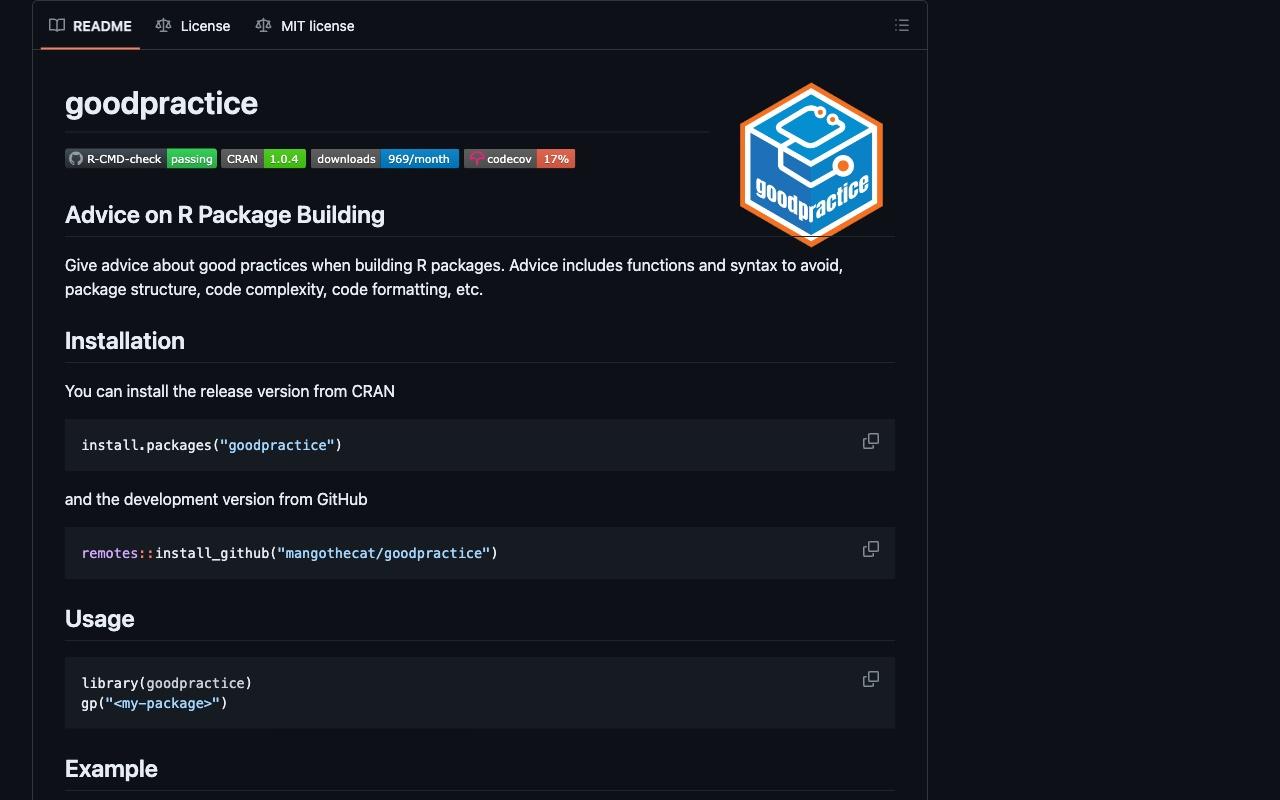Viewport: 1280px width, 800px height.
Task: Open the README outline menu icon
Action: (902, 26)
